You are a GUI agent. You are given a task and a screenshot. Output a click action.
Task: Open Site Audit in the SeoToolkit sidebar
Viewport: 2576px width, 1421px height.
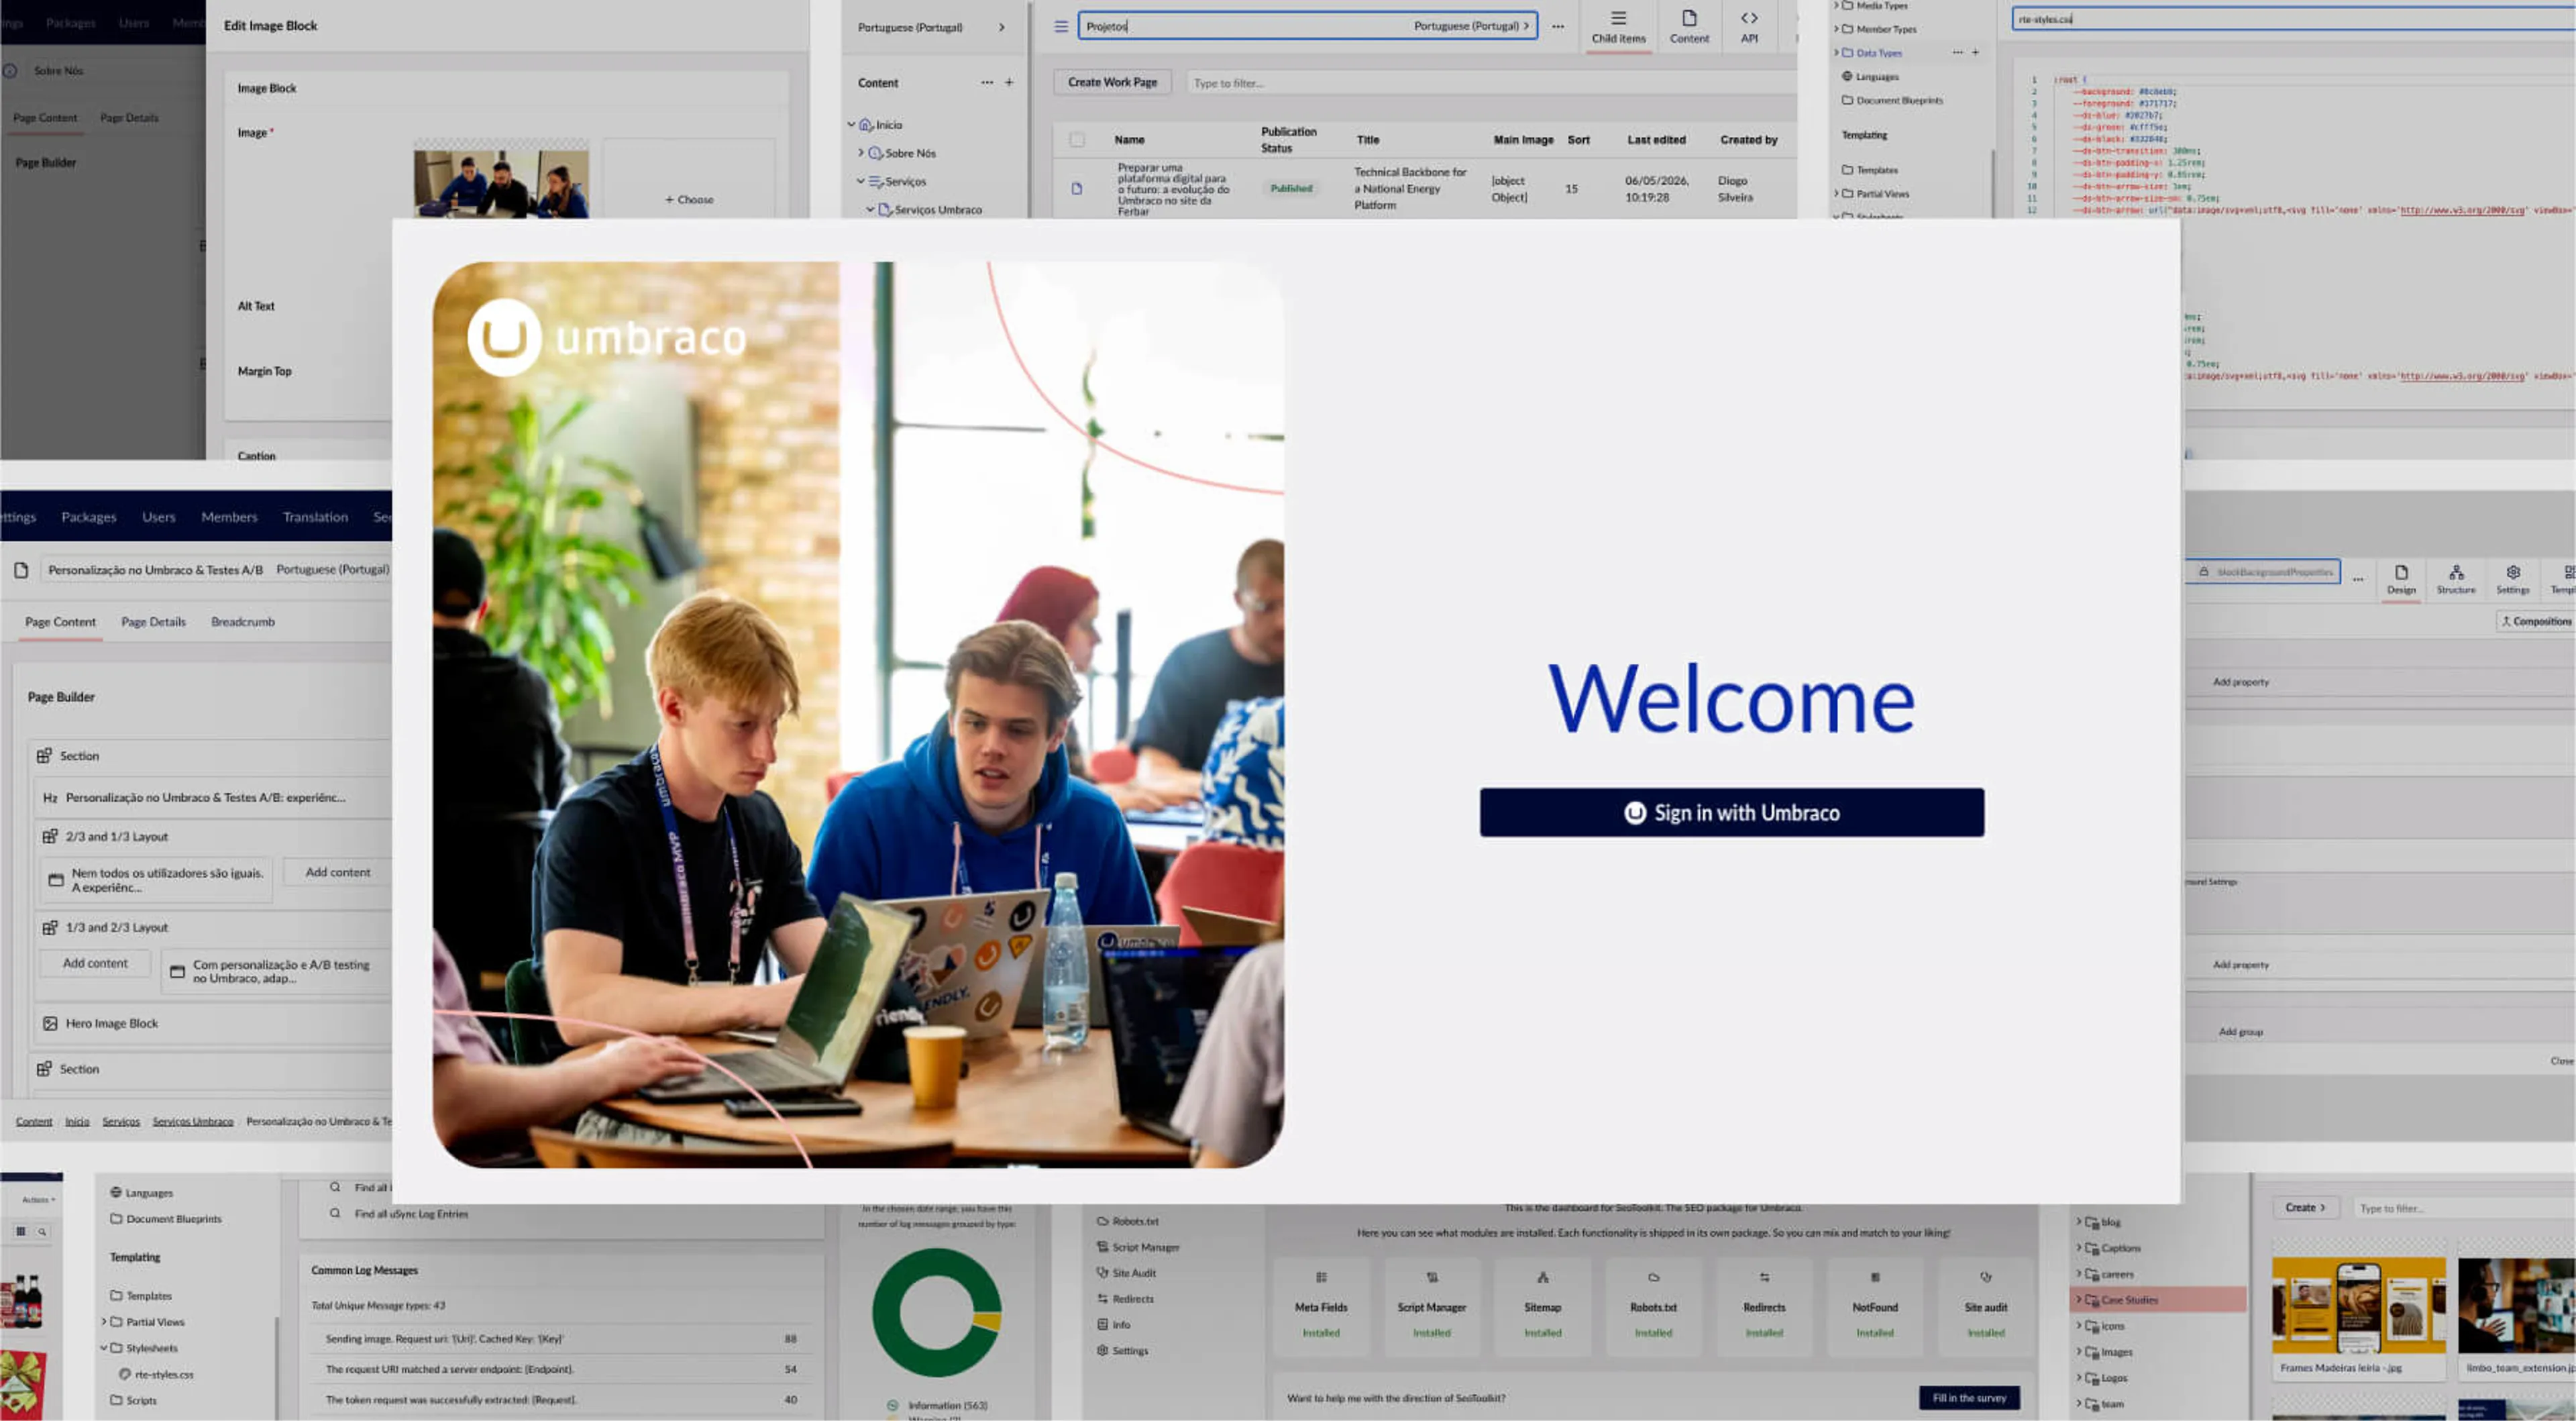(x=1126, y=1273)
